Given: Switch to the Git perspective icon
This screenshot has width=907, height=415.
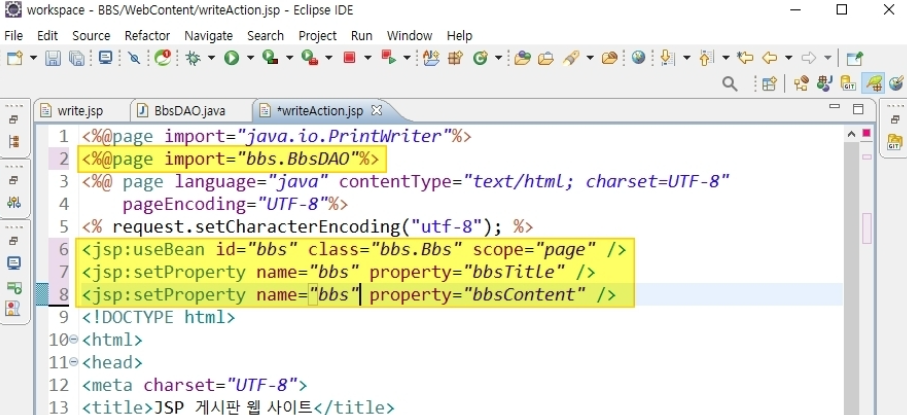Looking at the screenshot, I should coord(848,84).
